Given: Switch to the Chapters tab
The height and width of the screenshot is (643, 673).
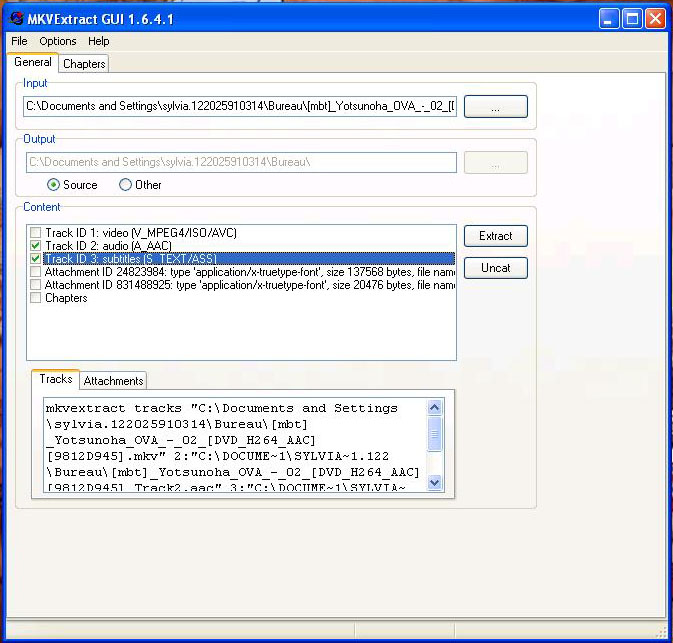Looking at the screenshot, I should click(84, 63).
